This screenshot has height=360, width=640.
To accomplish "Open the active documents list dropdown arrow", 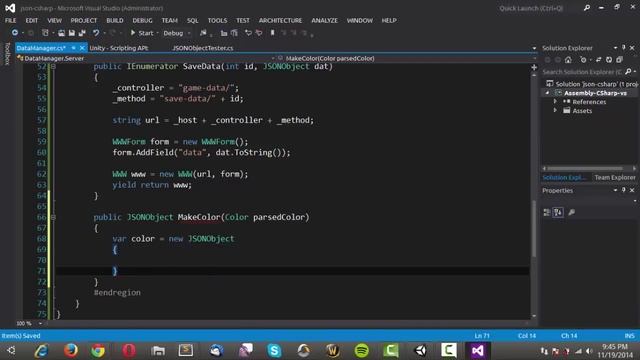I will coord(534,48).
